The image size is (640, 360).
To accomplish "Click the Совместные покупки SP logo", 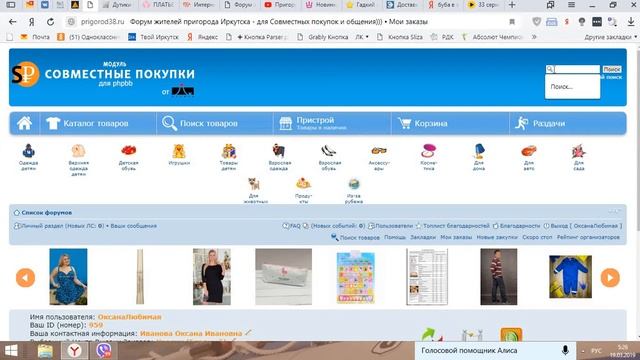I will click(x=26, y=74).
